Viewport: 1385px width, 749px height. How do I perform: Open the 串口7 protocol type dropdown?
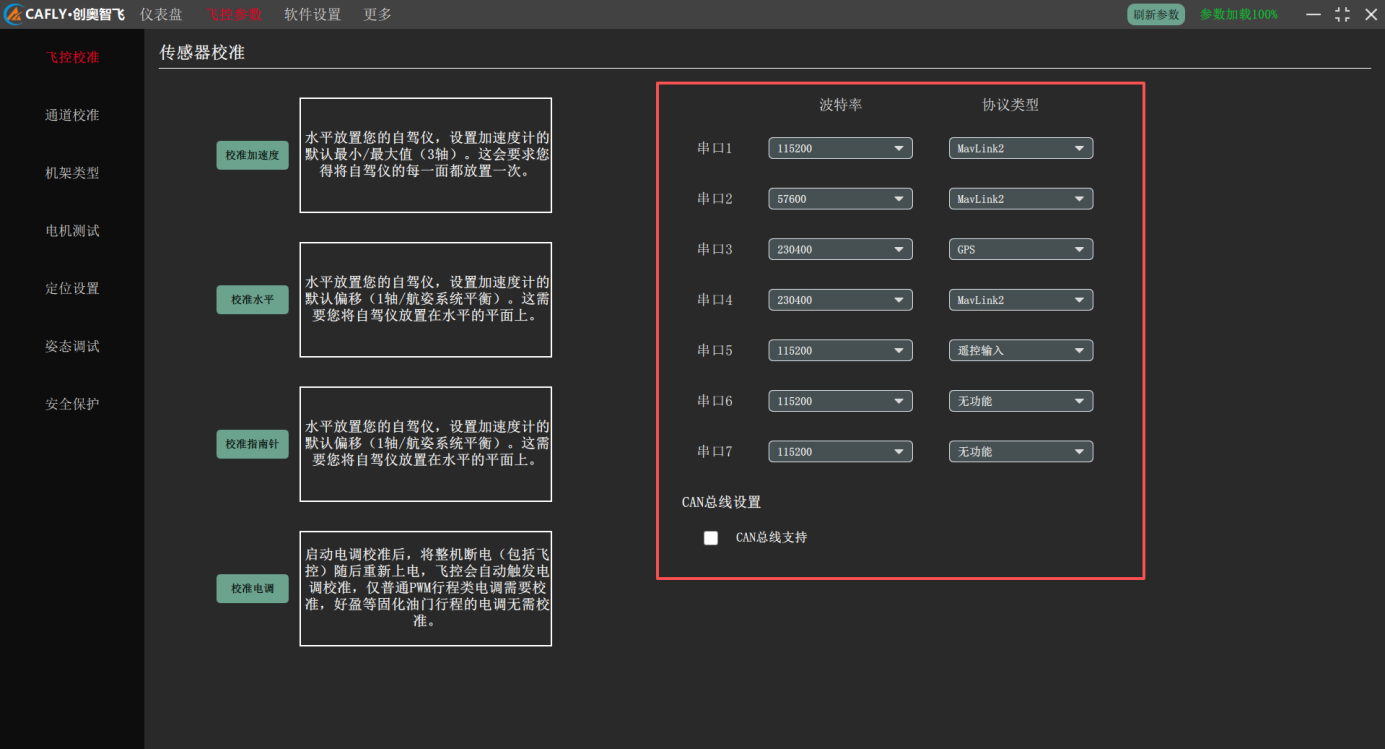pos(1021,452)
